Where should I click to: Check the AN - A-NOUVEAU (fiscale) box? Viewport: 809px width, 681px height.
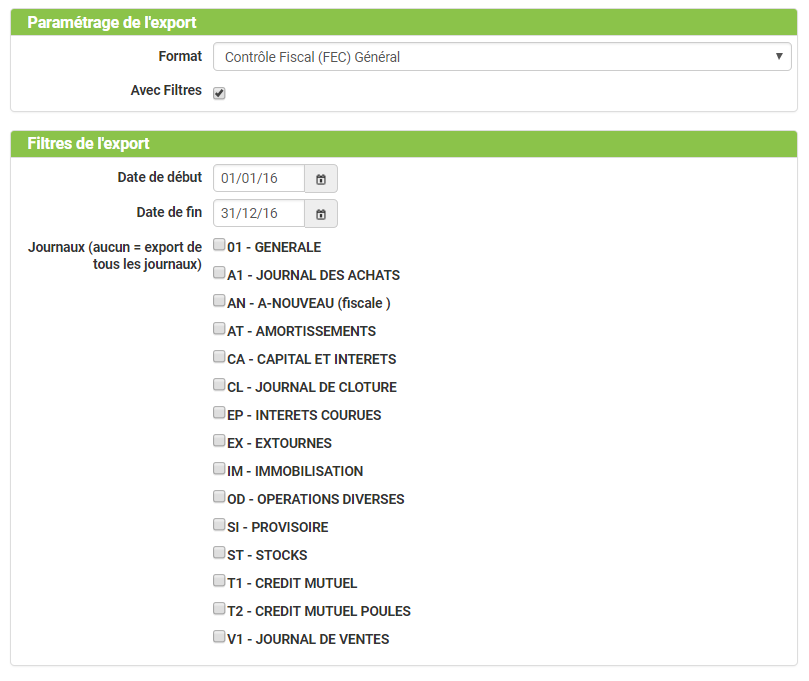click(219, 300)
